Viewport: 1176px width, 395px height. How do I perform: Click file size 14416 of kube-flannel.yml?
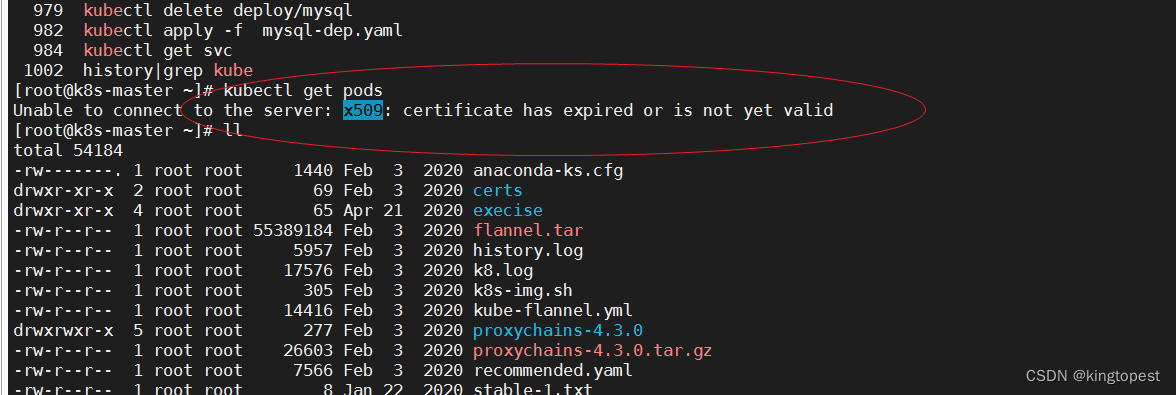(x=308, y=310)
